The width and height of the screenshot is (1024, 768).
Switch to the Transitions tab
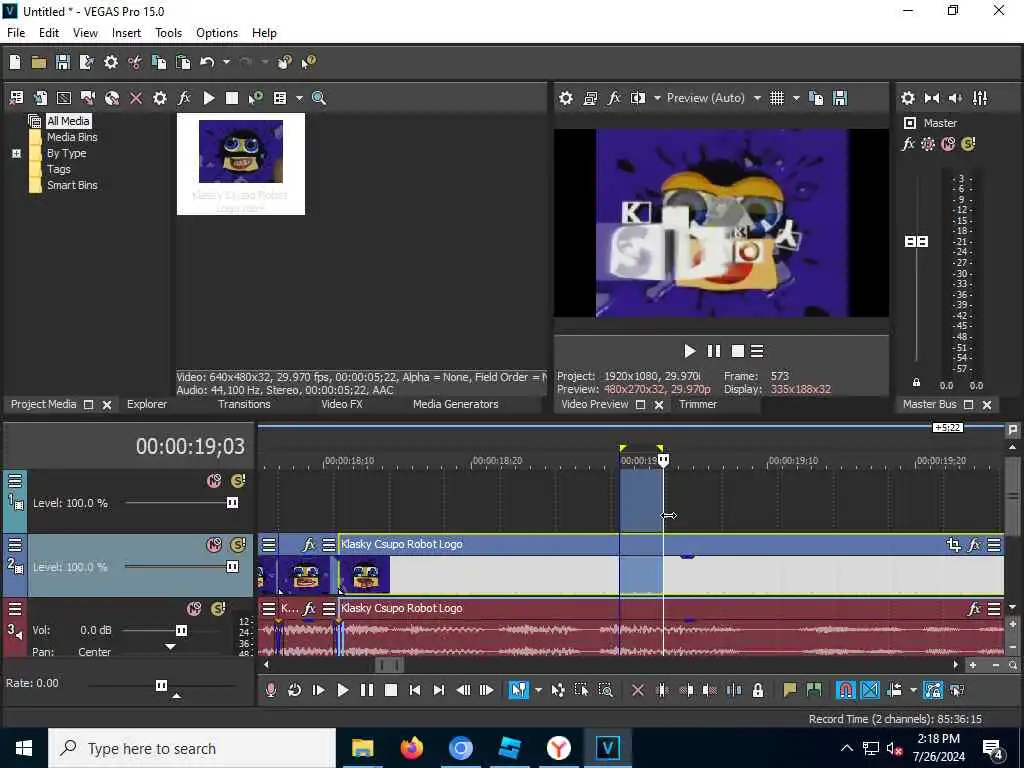pos(244,404)
